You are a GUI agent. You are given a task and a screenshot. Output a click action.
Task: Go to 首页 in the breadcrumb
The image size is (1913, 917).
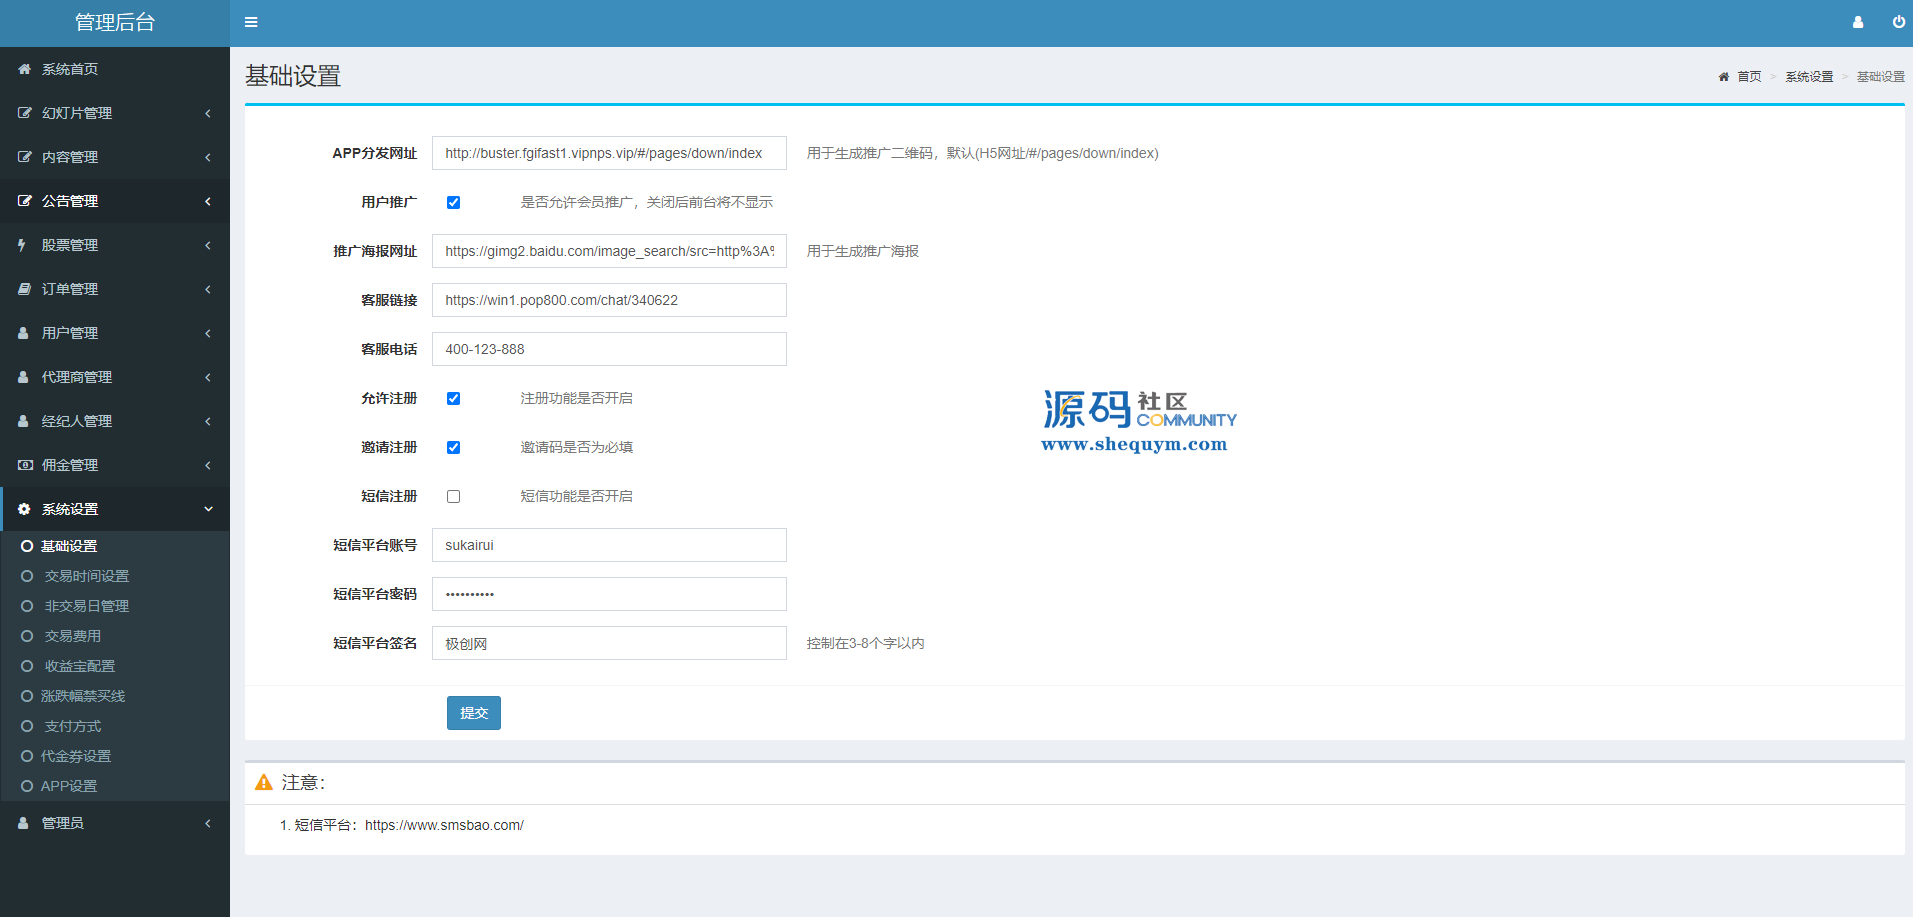pyautogui.click(x=1749, y=77)
